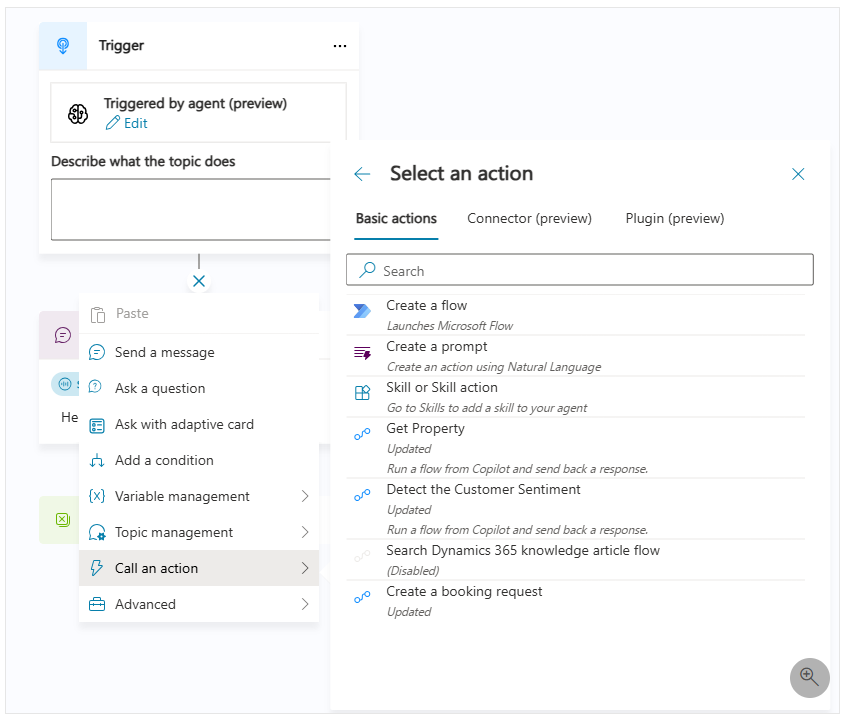
Task: Click the Create a prompt icon
Action: click(x=362, y=352)
